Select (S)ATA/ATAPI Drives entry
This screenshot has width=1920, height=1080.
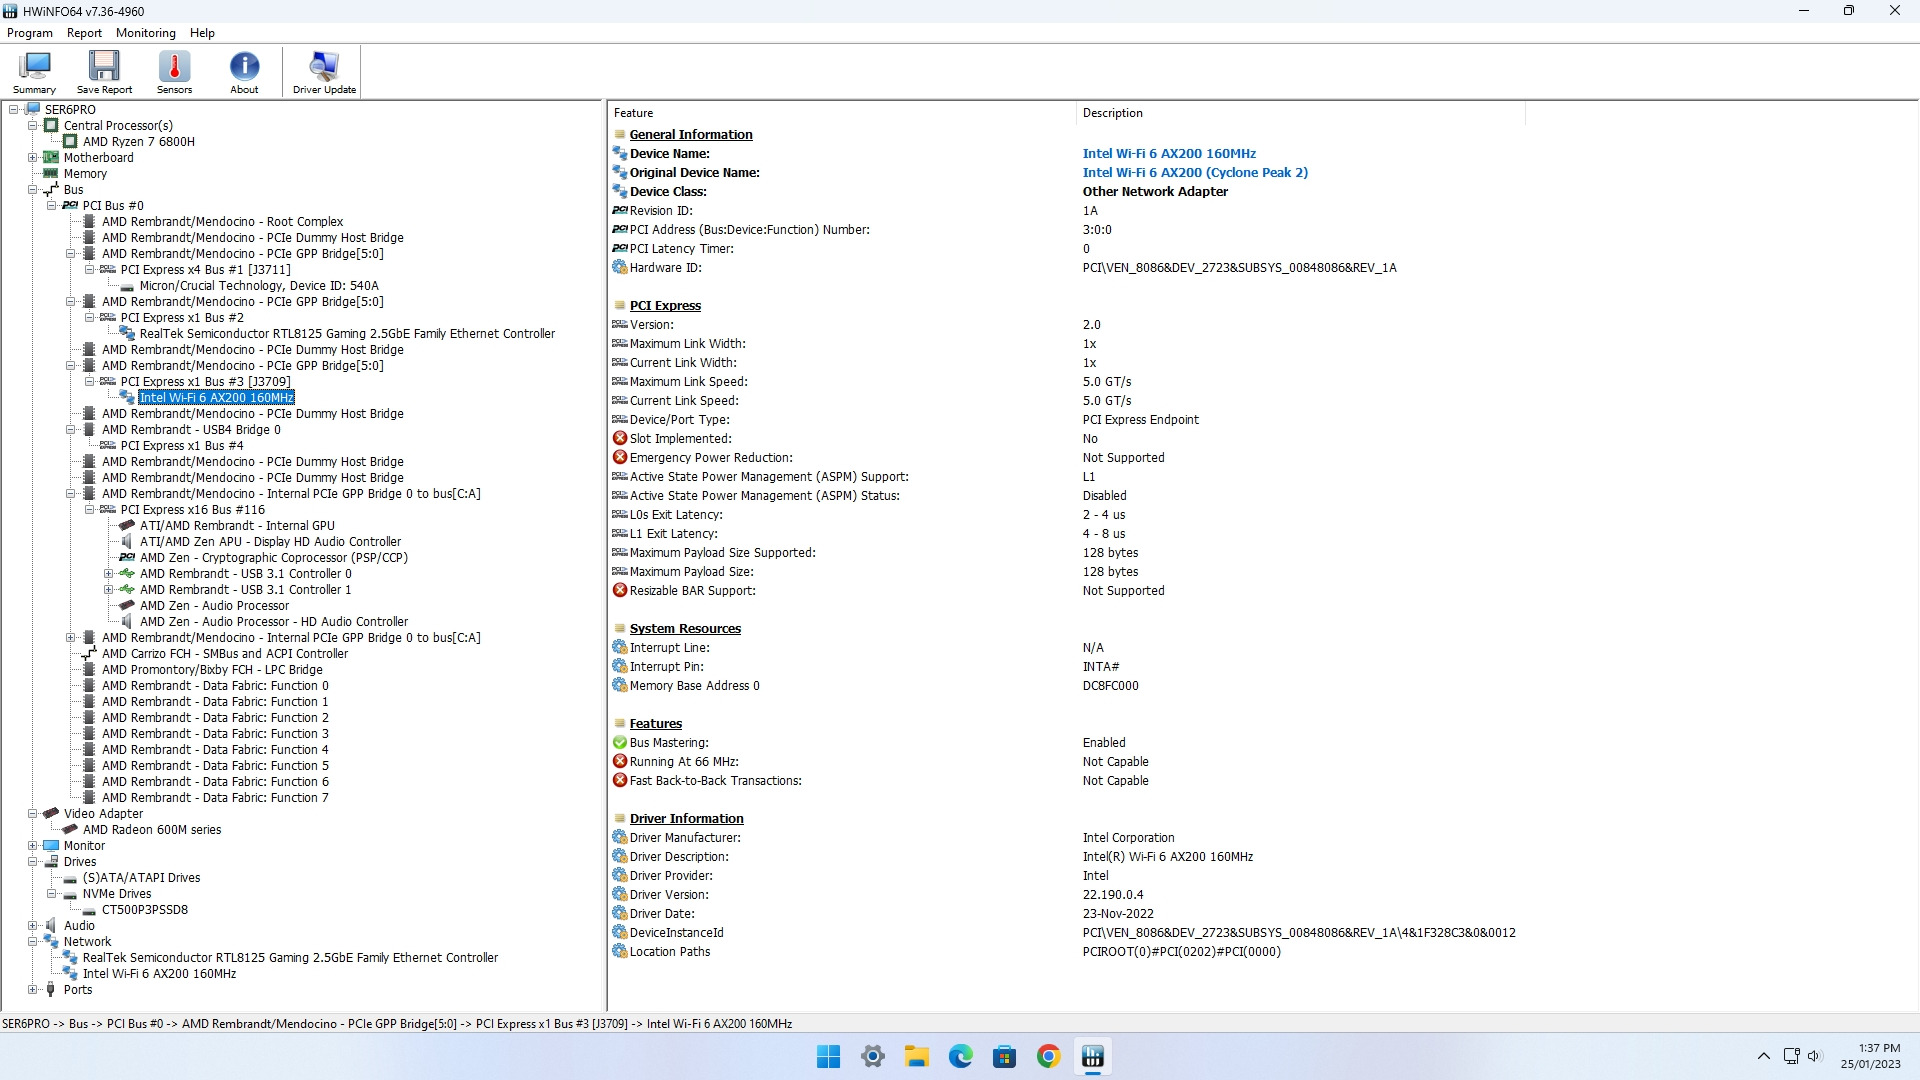141,878
